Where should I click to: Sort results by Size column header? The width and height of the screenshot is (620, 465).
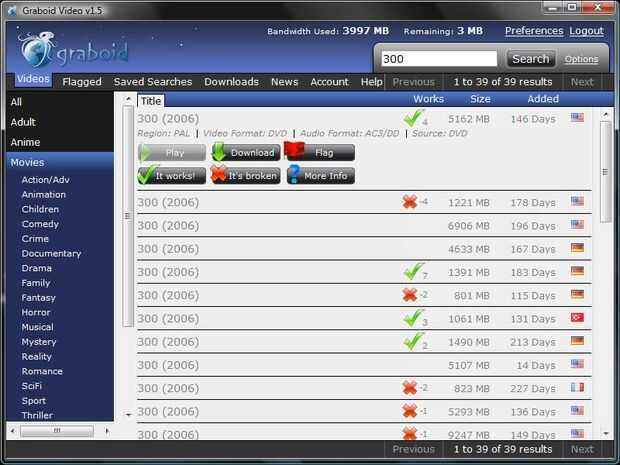point(480,99)
